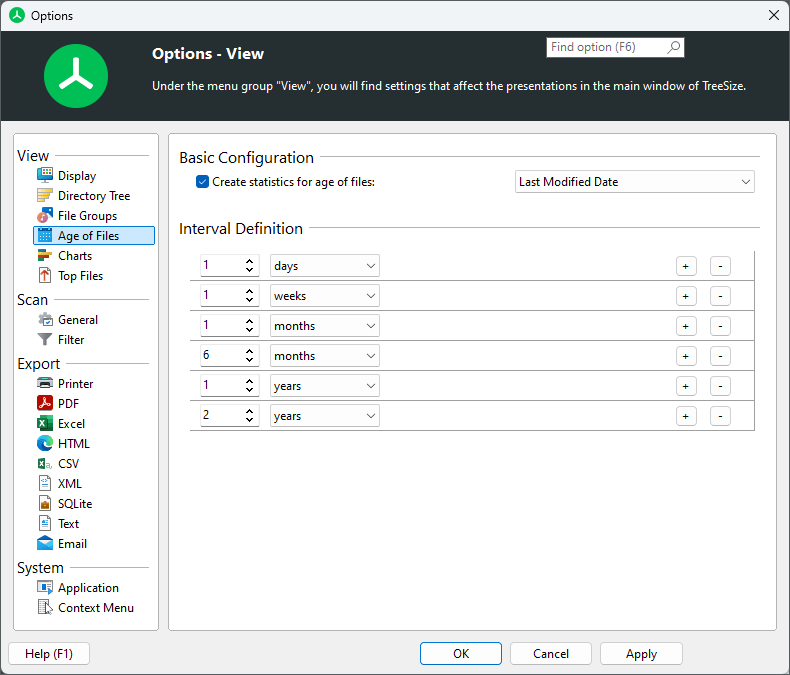Remove the 2 years interval row
This screenshot has height=675, width=790.
[720, 416]
